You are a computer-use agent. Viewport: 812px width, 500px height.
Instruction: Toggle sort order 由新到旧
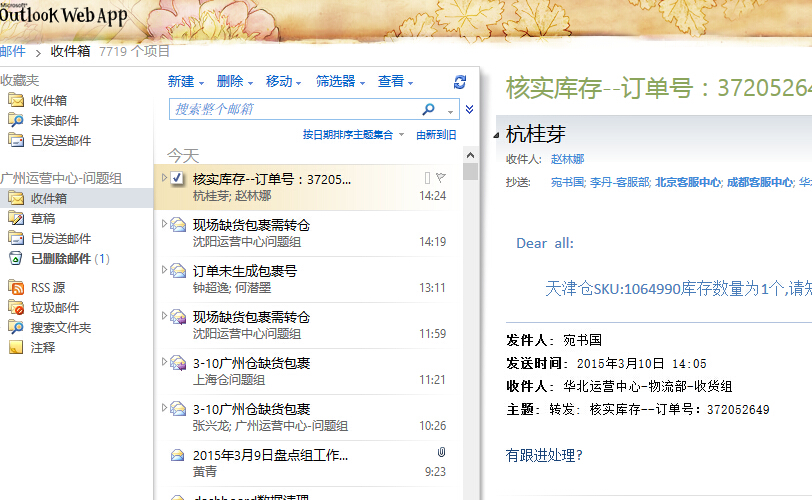point(436,135)
